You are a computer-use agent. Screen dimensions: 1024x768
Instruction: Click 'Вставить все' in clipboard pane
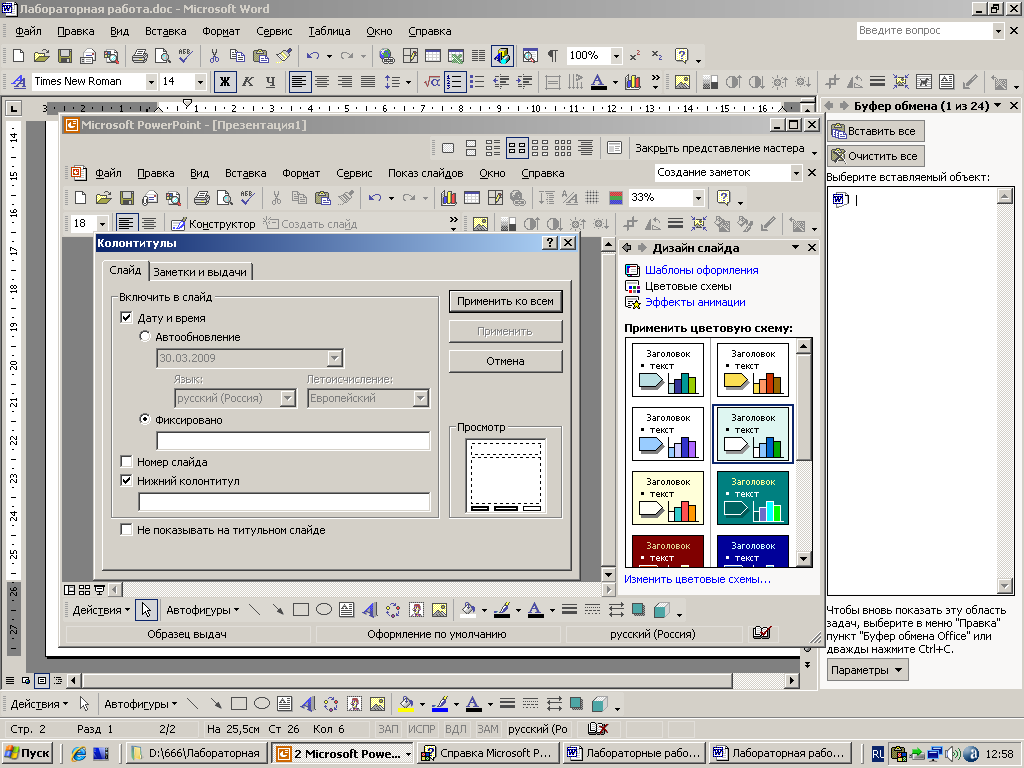pyautogui.click(x=875, y=131)
